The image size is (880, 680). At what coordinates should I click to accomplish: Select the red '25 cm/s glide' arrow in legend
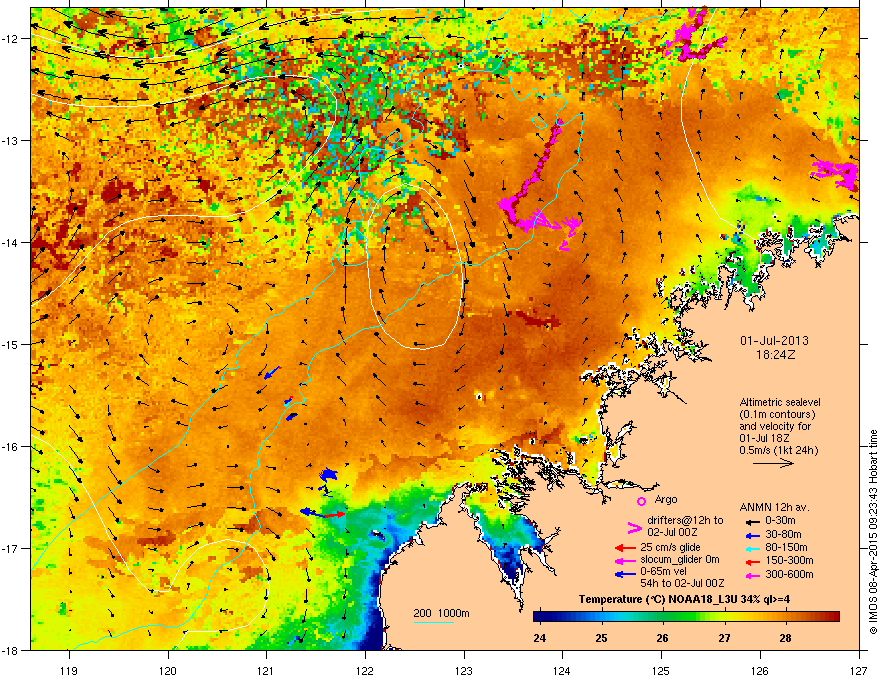click(625, 548)
